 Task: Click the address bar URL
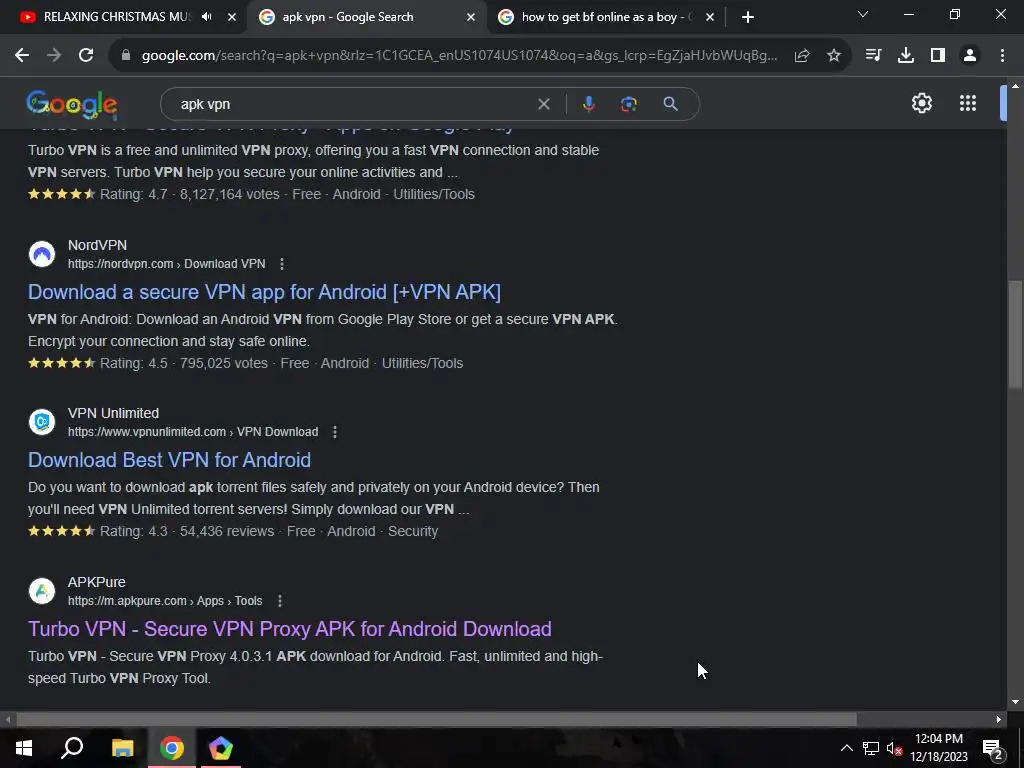tap(459, 56)
